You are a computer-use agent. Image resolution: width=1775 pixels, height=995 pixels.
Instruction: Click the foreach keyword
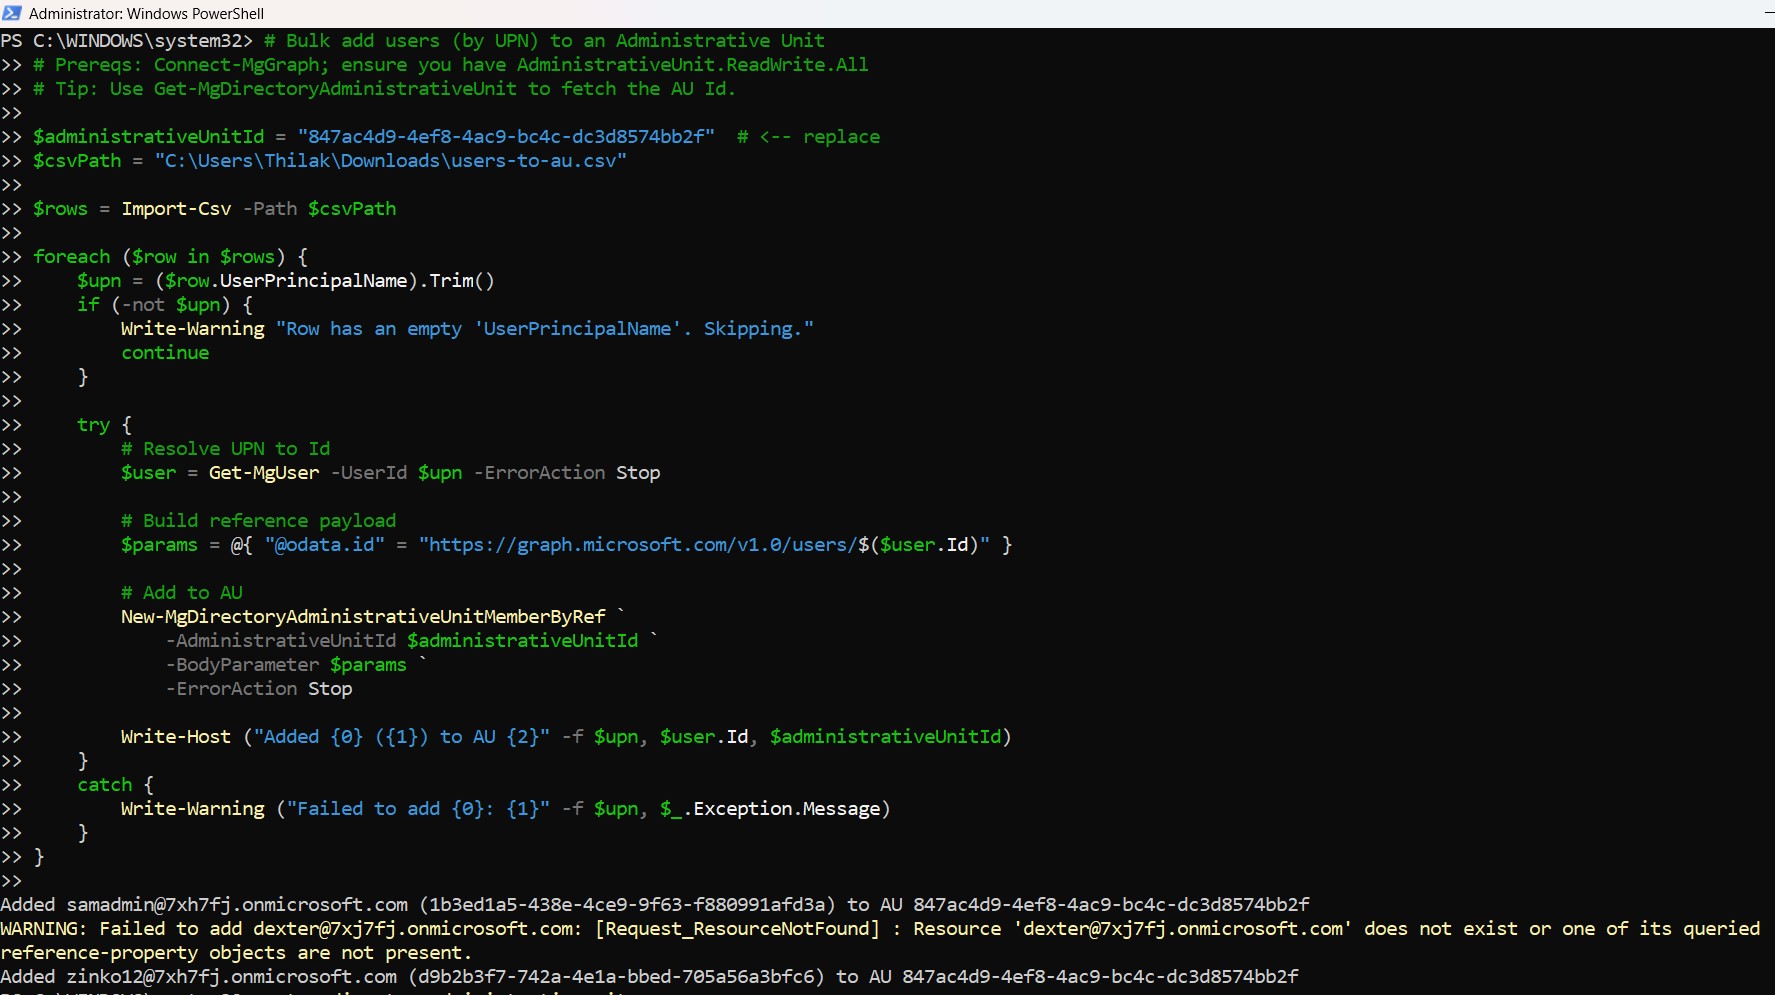click(71, 257)
